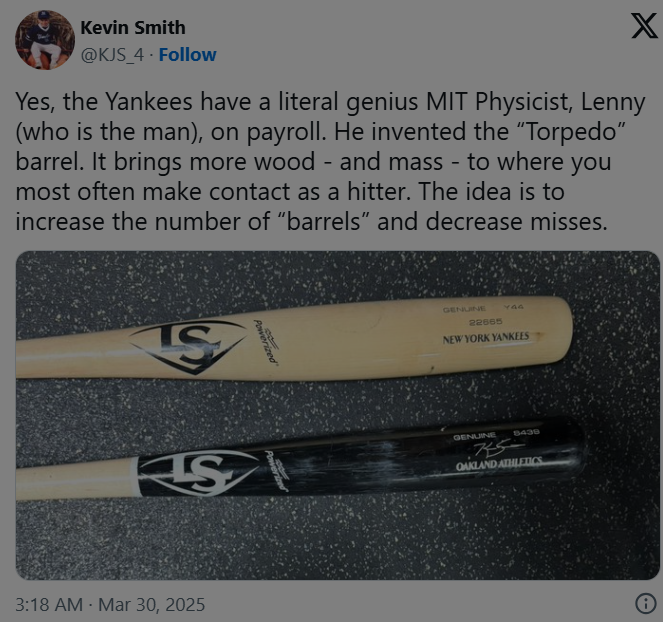Click the GENUINE Y44 marking

tap(483, 309)
